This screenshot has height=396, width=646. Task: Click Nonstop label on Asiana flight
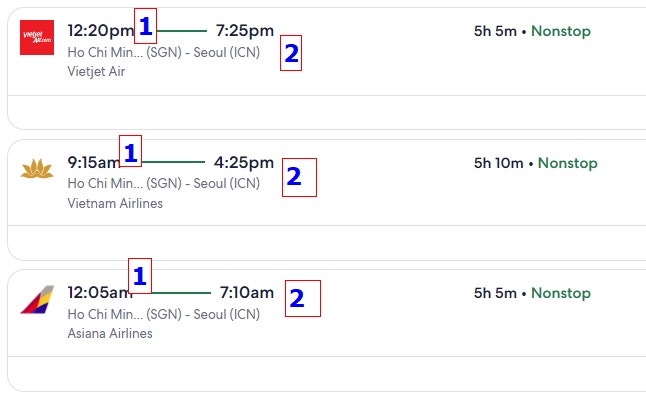[x=561, y=293]
